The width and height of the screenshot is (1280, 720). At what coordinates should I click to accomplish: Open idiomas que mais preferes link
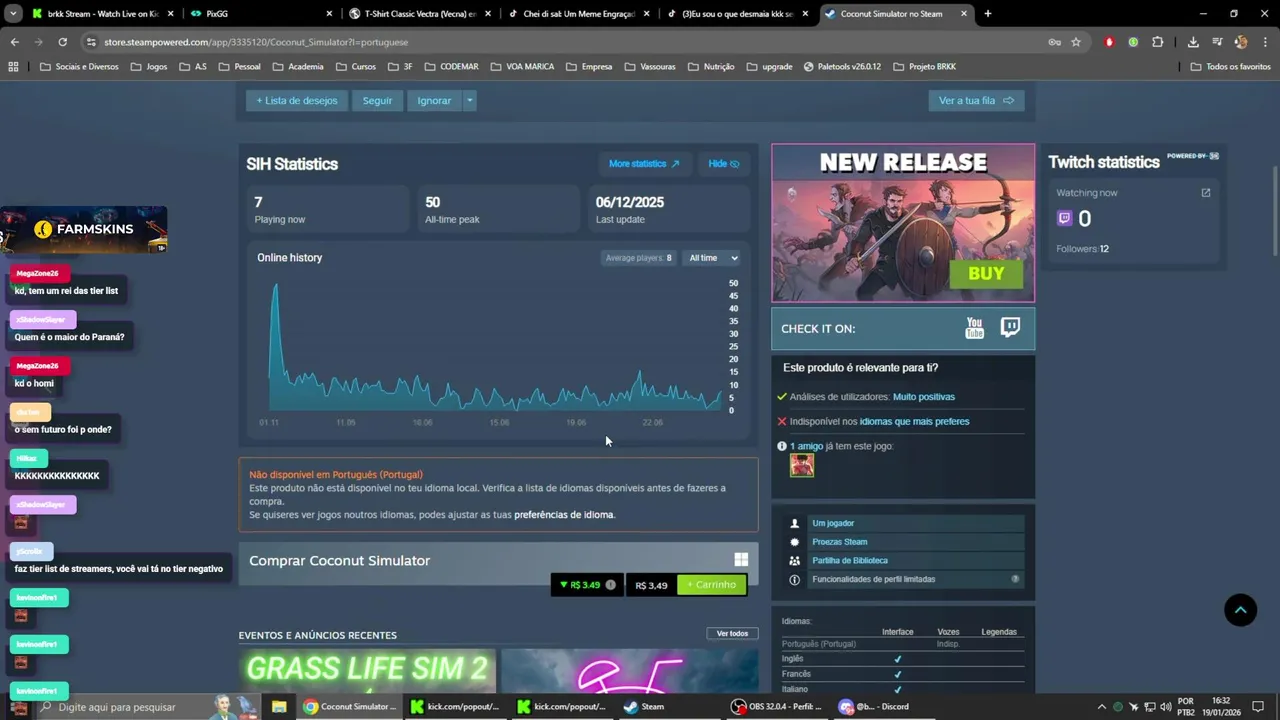pos(914,422)
